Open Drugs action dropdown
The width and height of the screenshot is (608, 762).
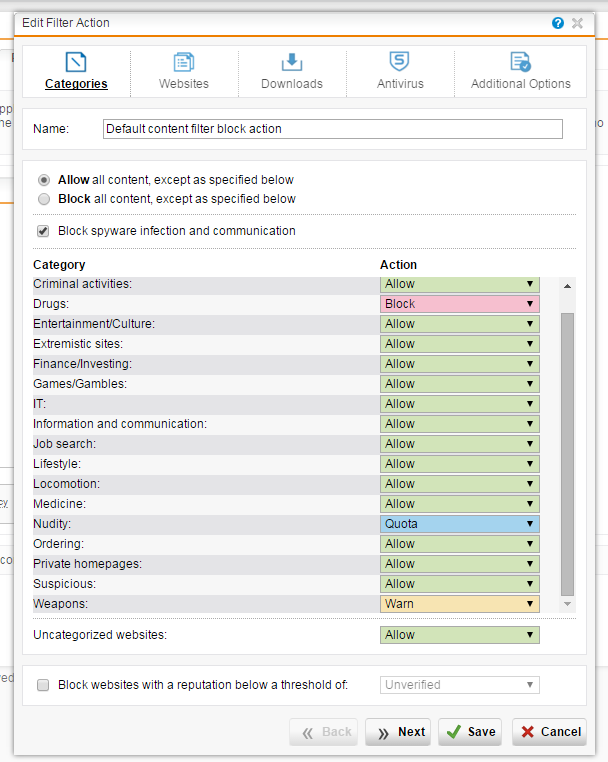[x=459, y=304]
